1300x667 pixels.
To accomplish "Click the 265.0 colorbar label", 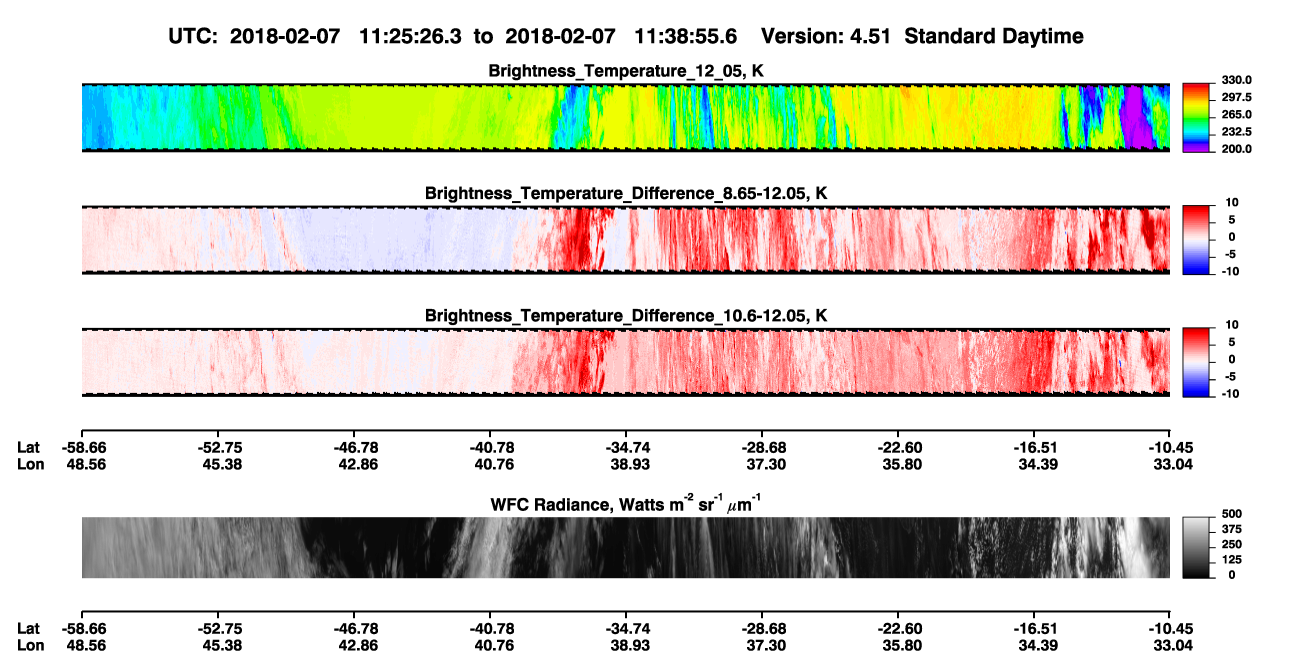I will pos(1236,114).
